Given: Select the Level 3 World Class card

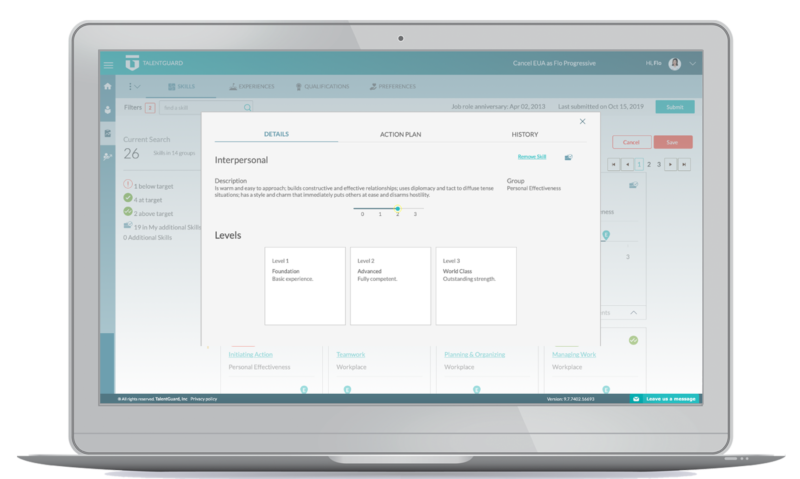Looking at the screenshot, I should pos(476,286).
